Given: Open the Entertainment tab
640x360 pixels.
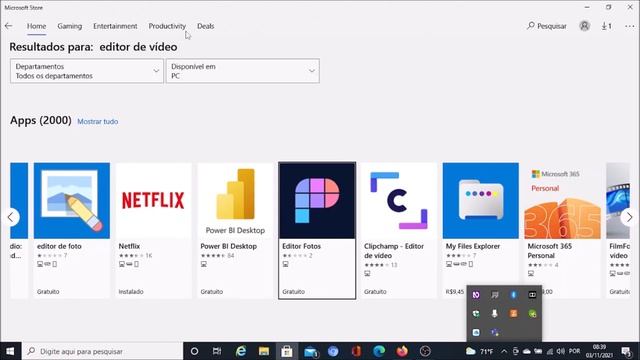Looking at the screenshot, I should [x=115, y=26].
